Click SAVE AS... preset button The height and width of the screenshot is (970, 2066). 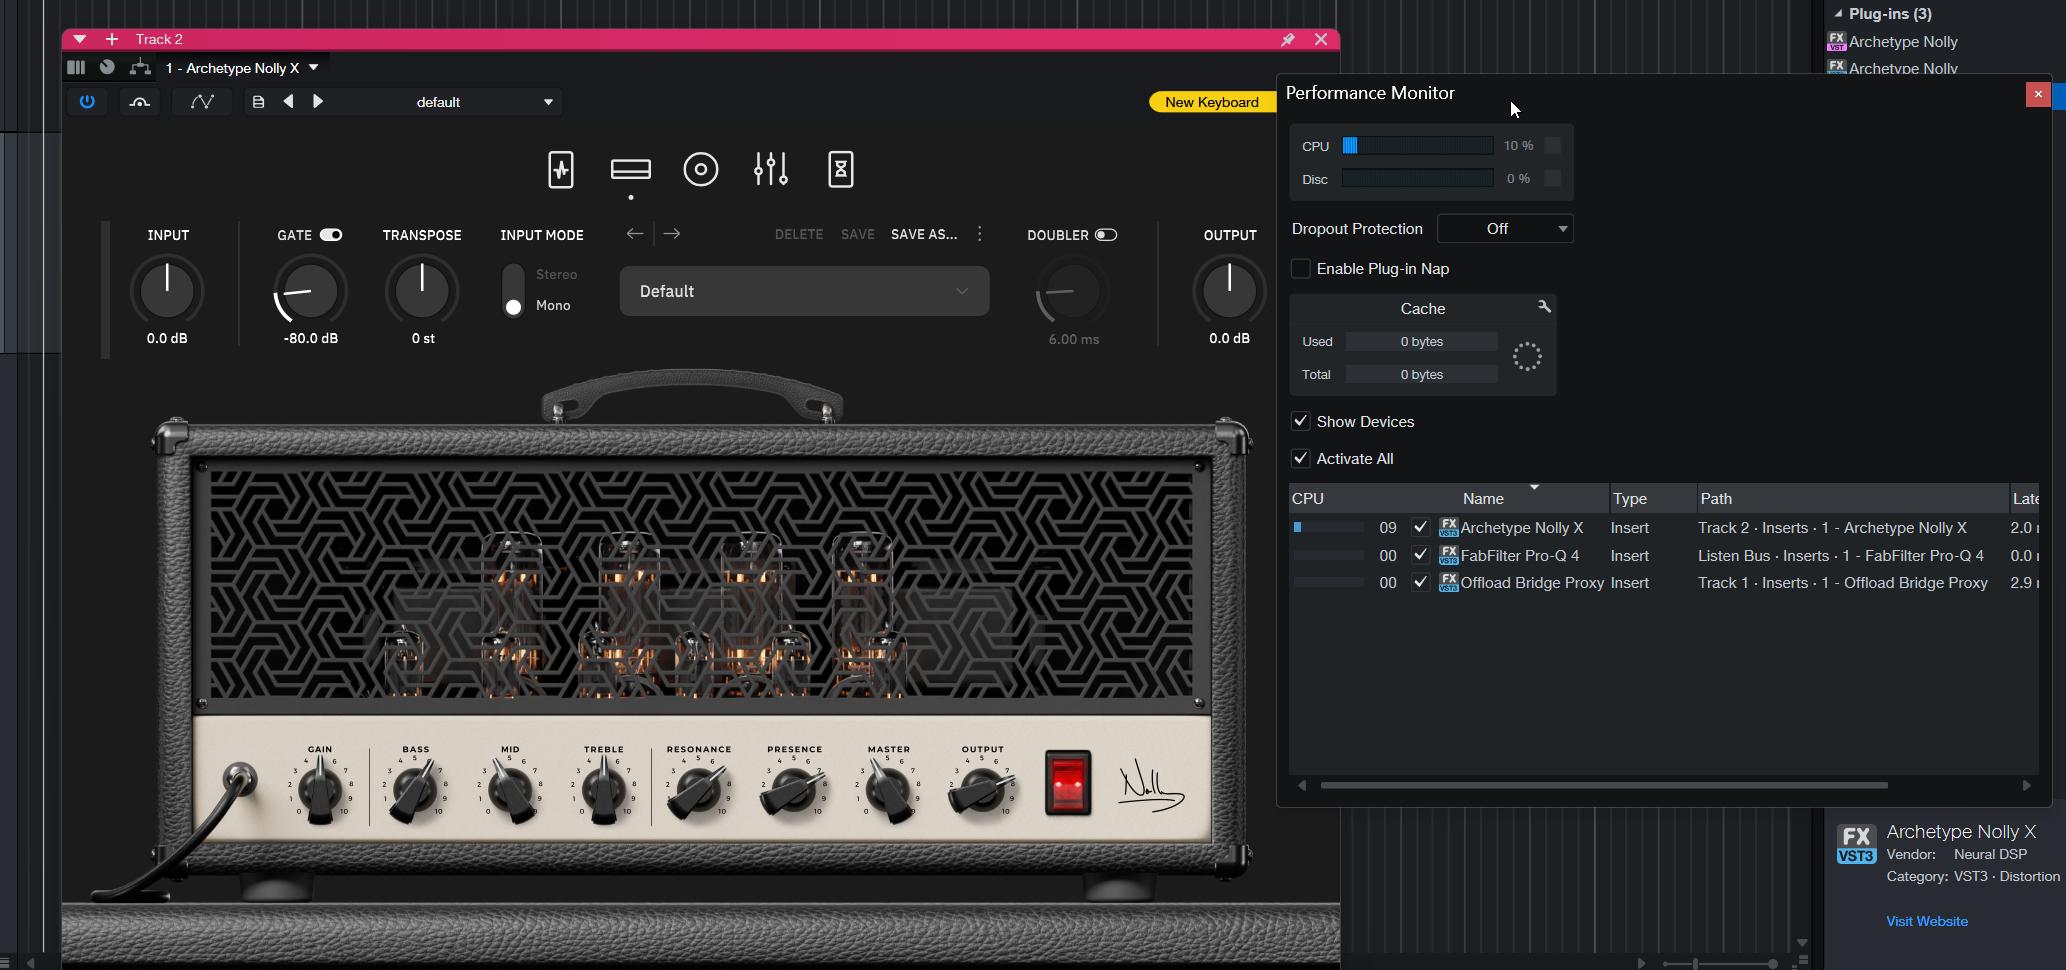click(x=924, y=234)
